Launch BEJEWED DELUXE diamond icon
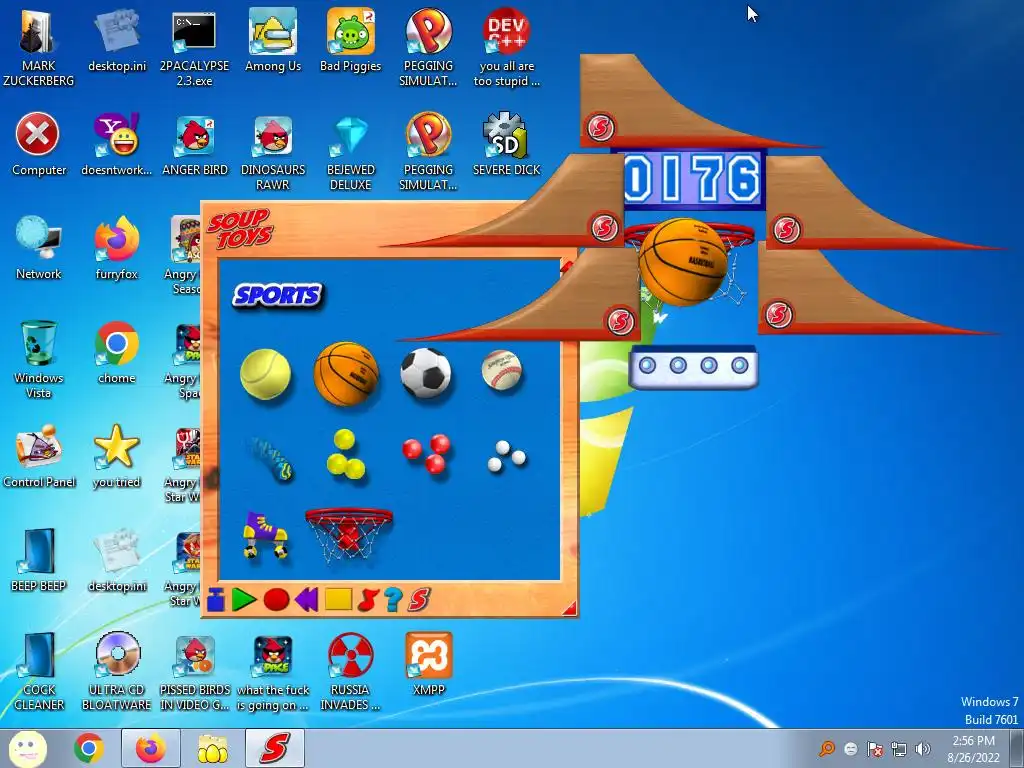Image resolution: width=1024 pixels, height=768 pixels. (x=351, y=152)
